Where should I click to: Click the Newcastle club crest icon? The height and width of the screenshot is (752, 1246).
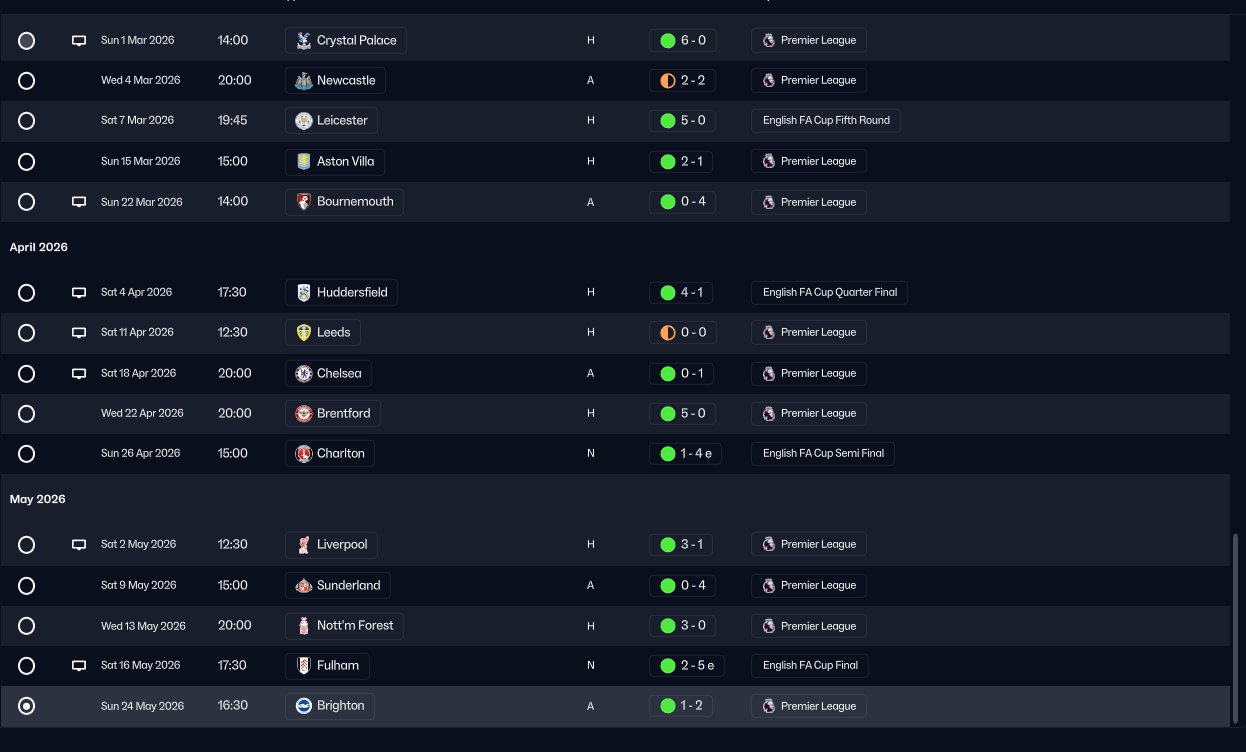pos(304,81)
